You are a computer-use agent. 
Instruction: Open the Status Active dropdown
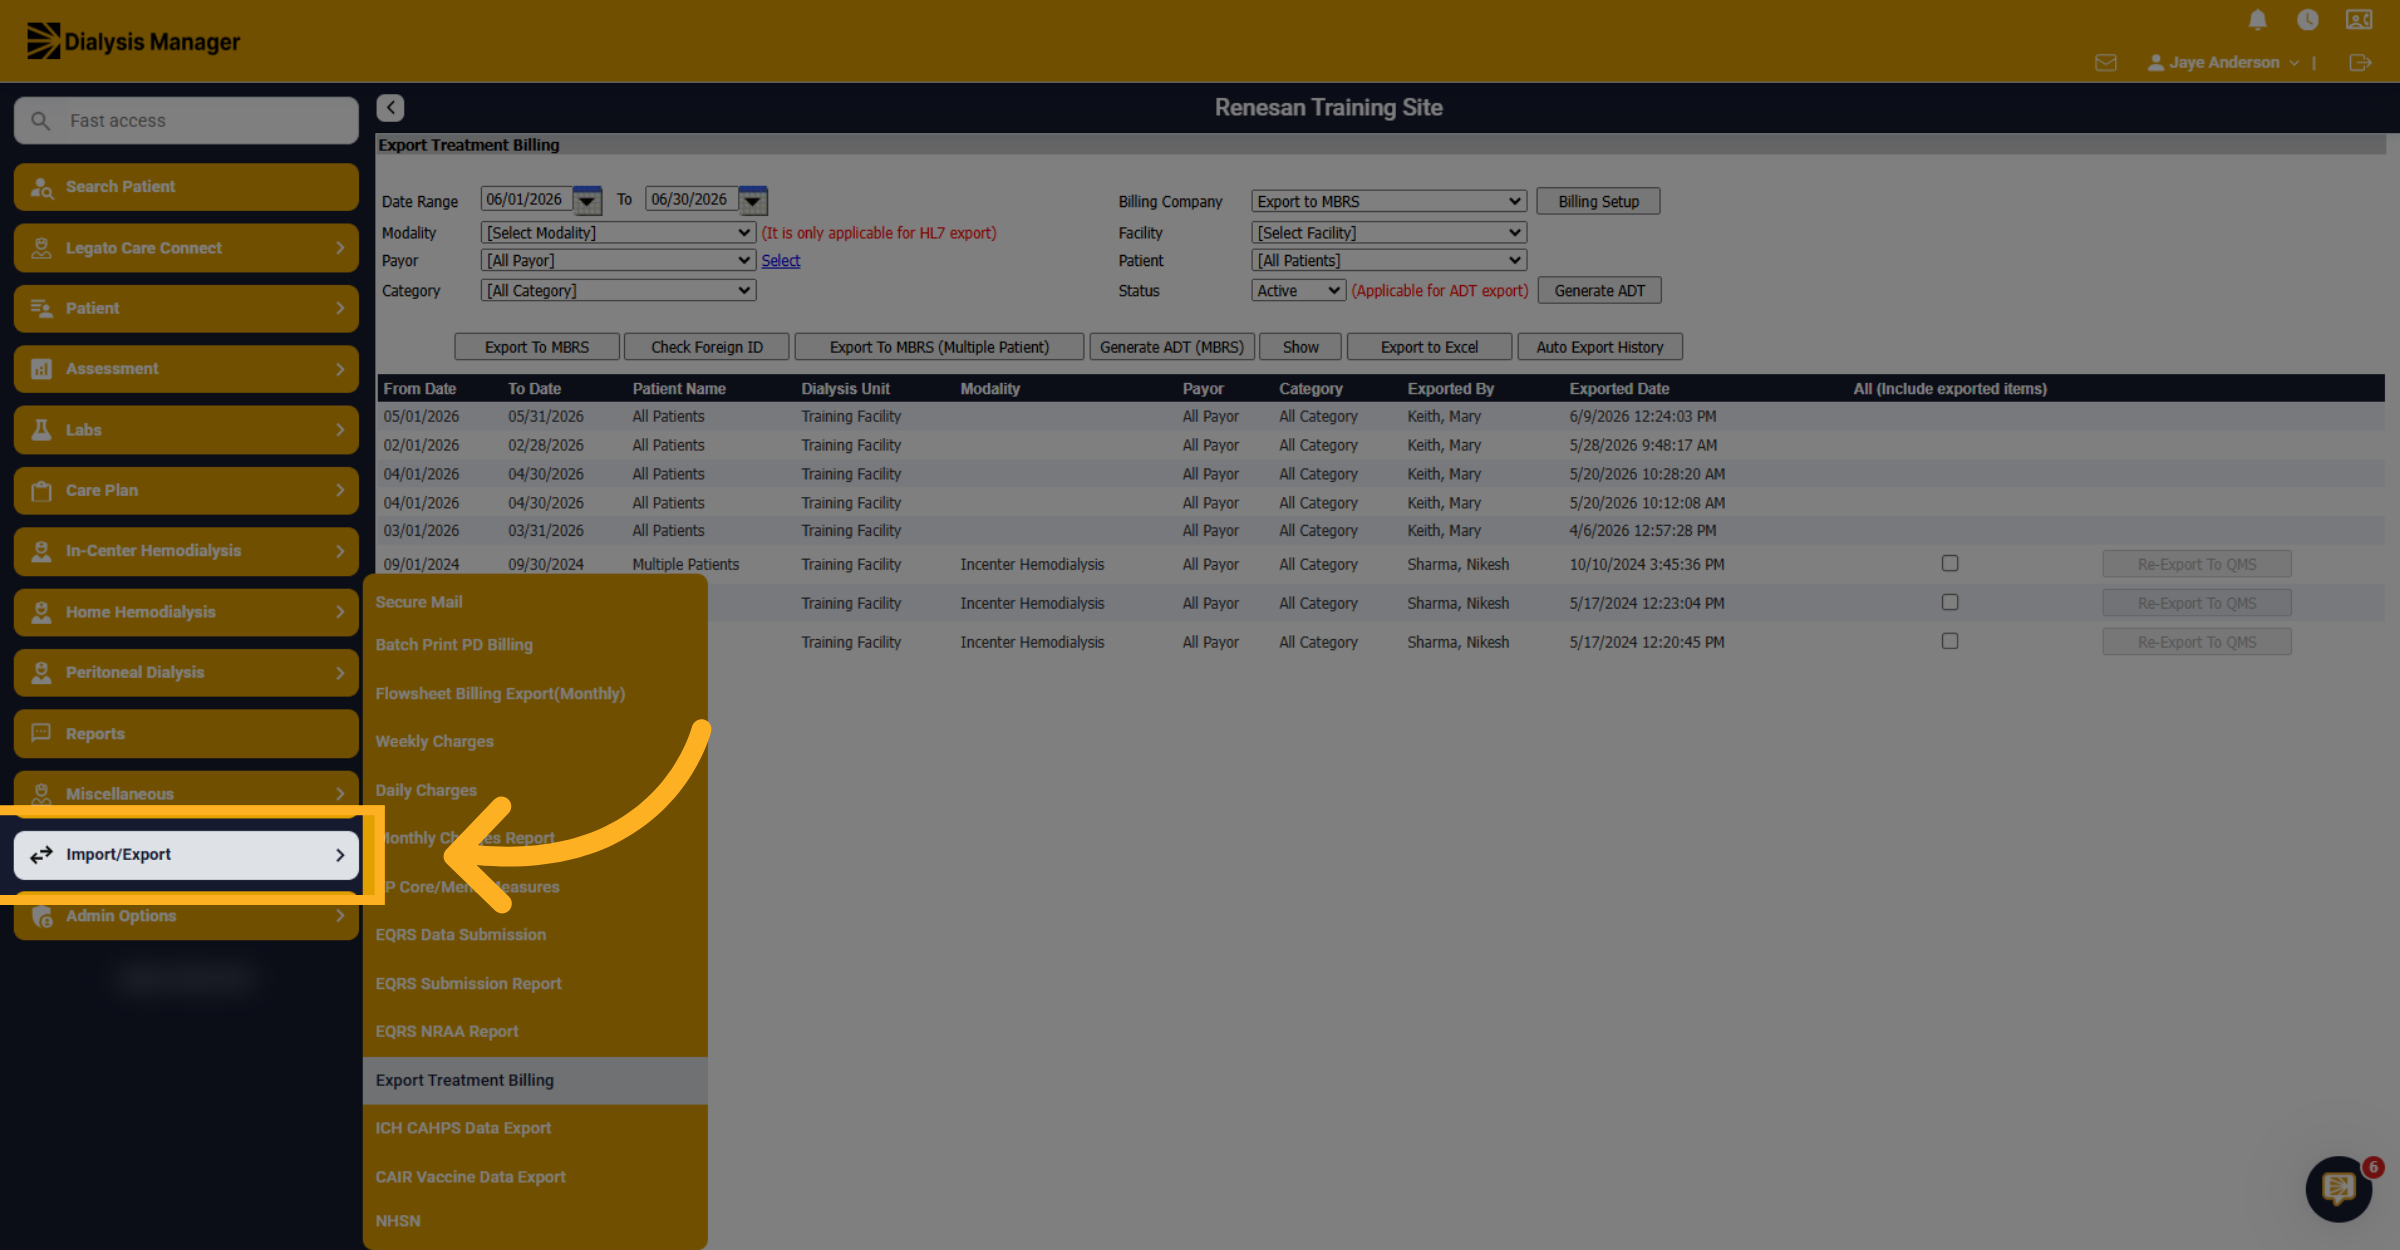point(1298,291)
